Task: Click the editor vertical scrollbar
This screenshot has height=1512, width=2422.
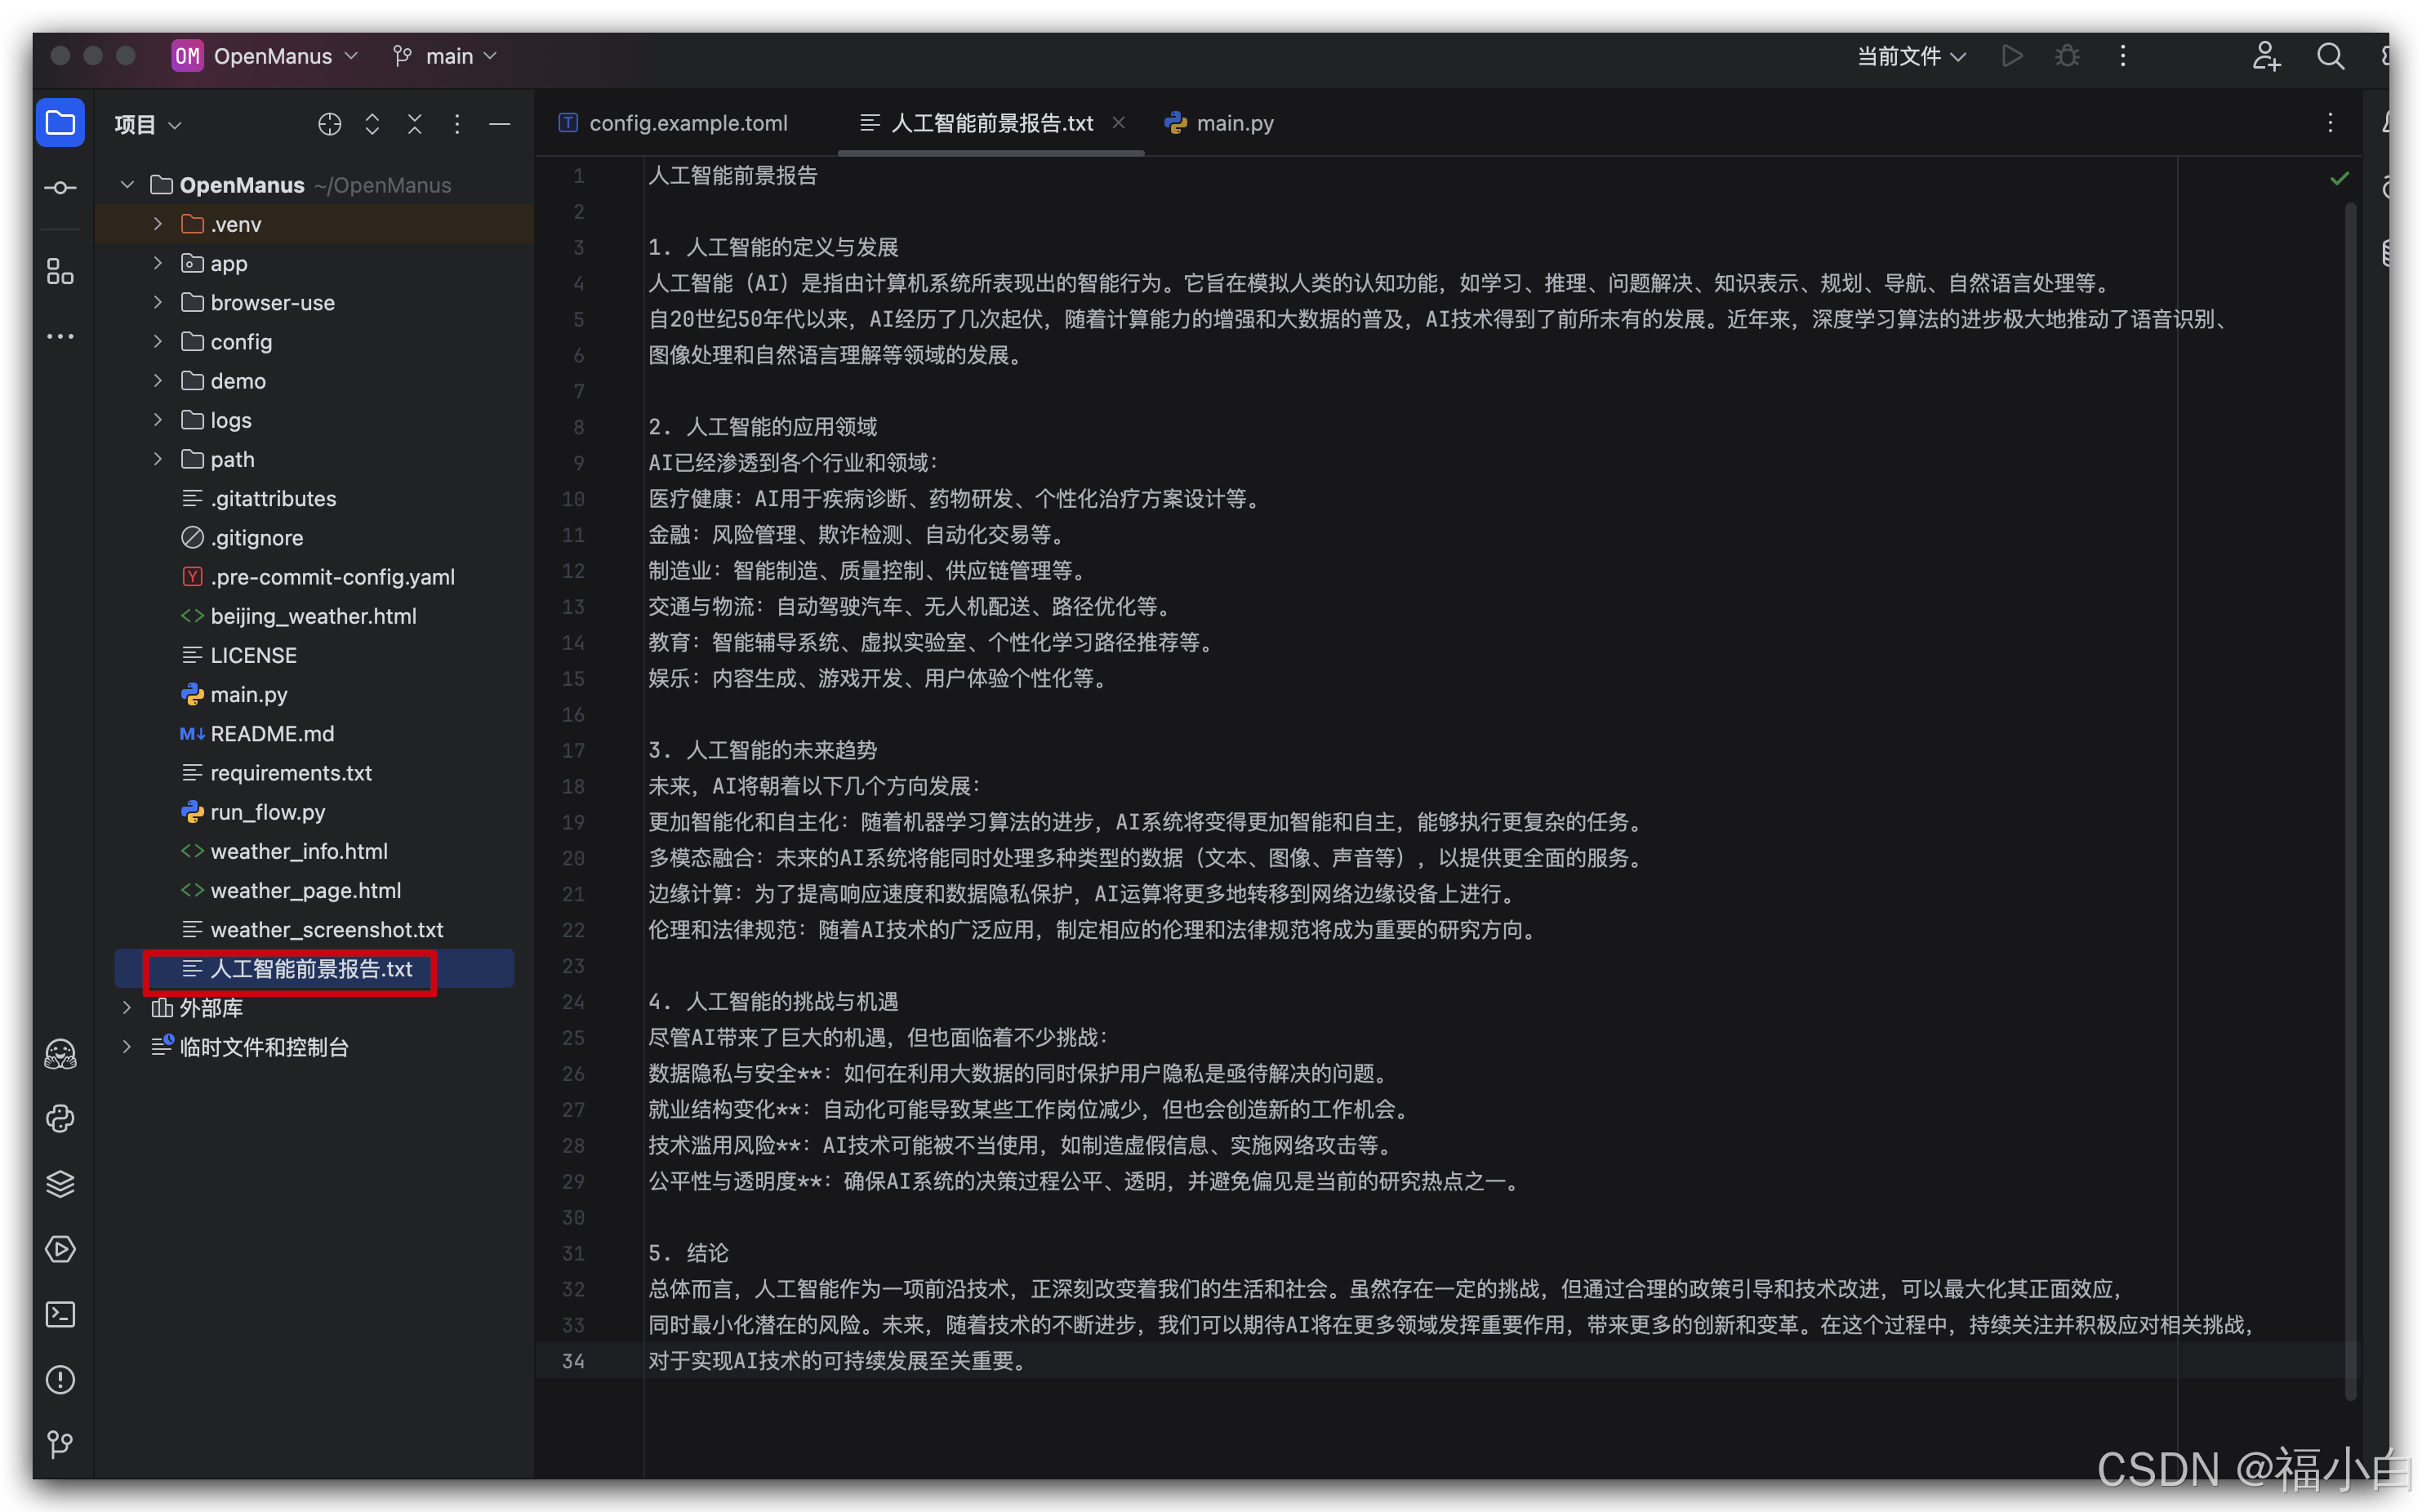Action: [2350, 800]
